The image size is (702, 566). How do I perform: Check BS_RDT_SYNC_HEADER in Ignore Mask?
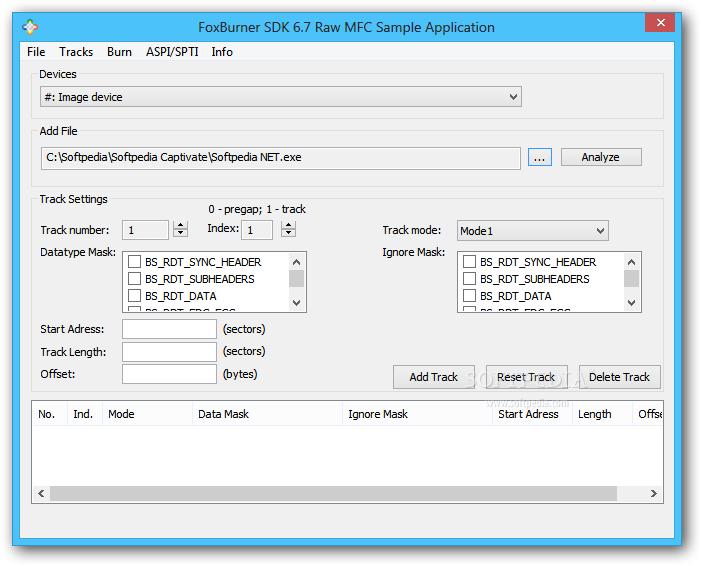click(x=469, y=262)
